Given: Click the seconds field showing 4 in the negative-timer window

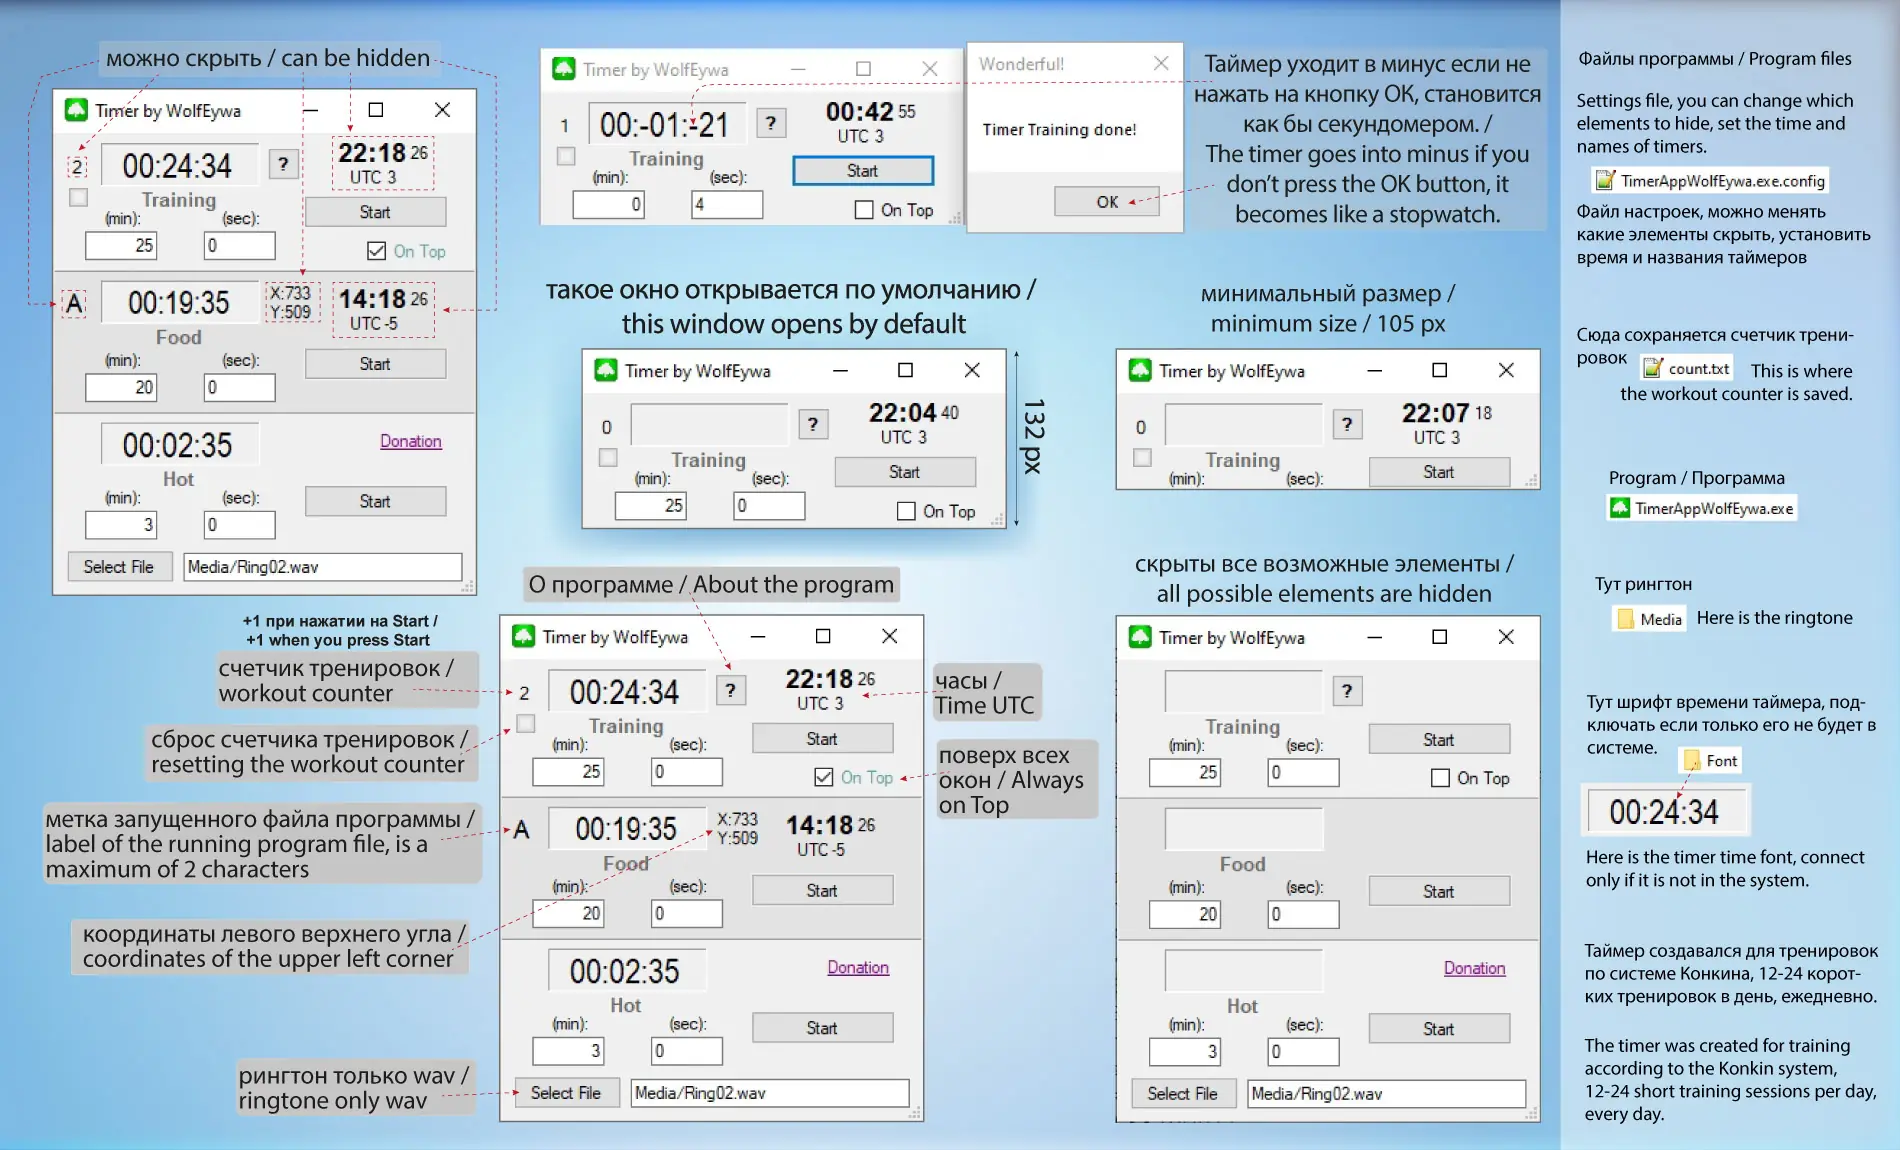Looking at the screenshot, I should click(x=727, y=205).
